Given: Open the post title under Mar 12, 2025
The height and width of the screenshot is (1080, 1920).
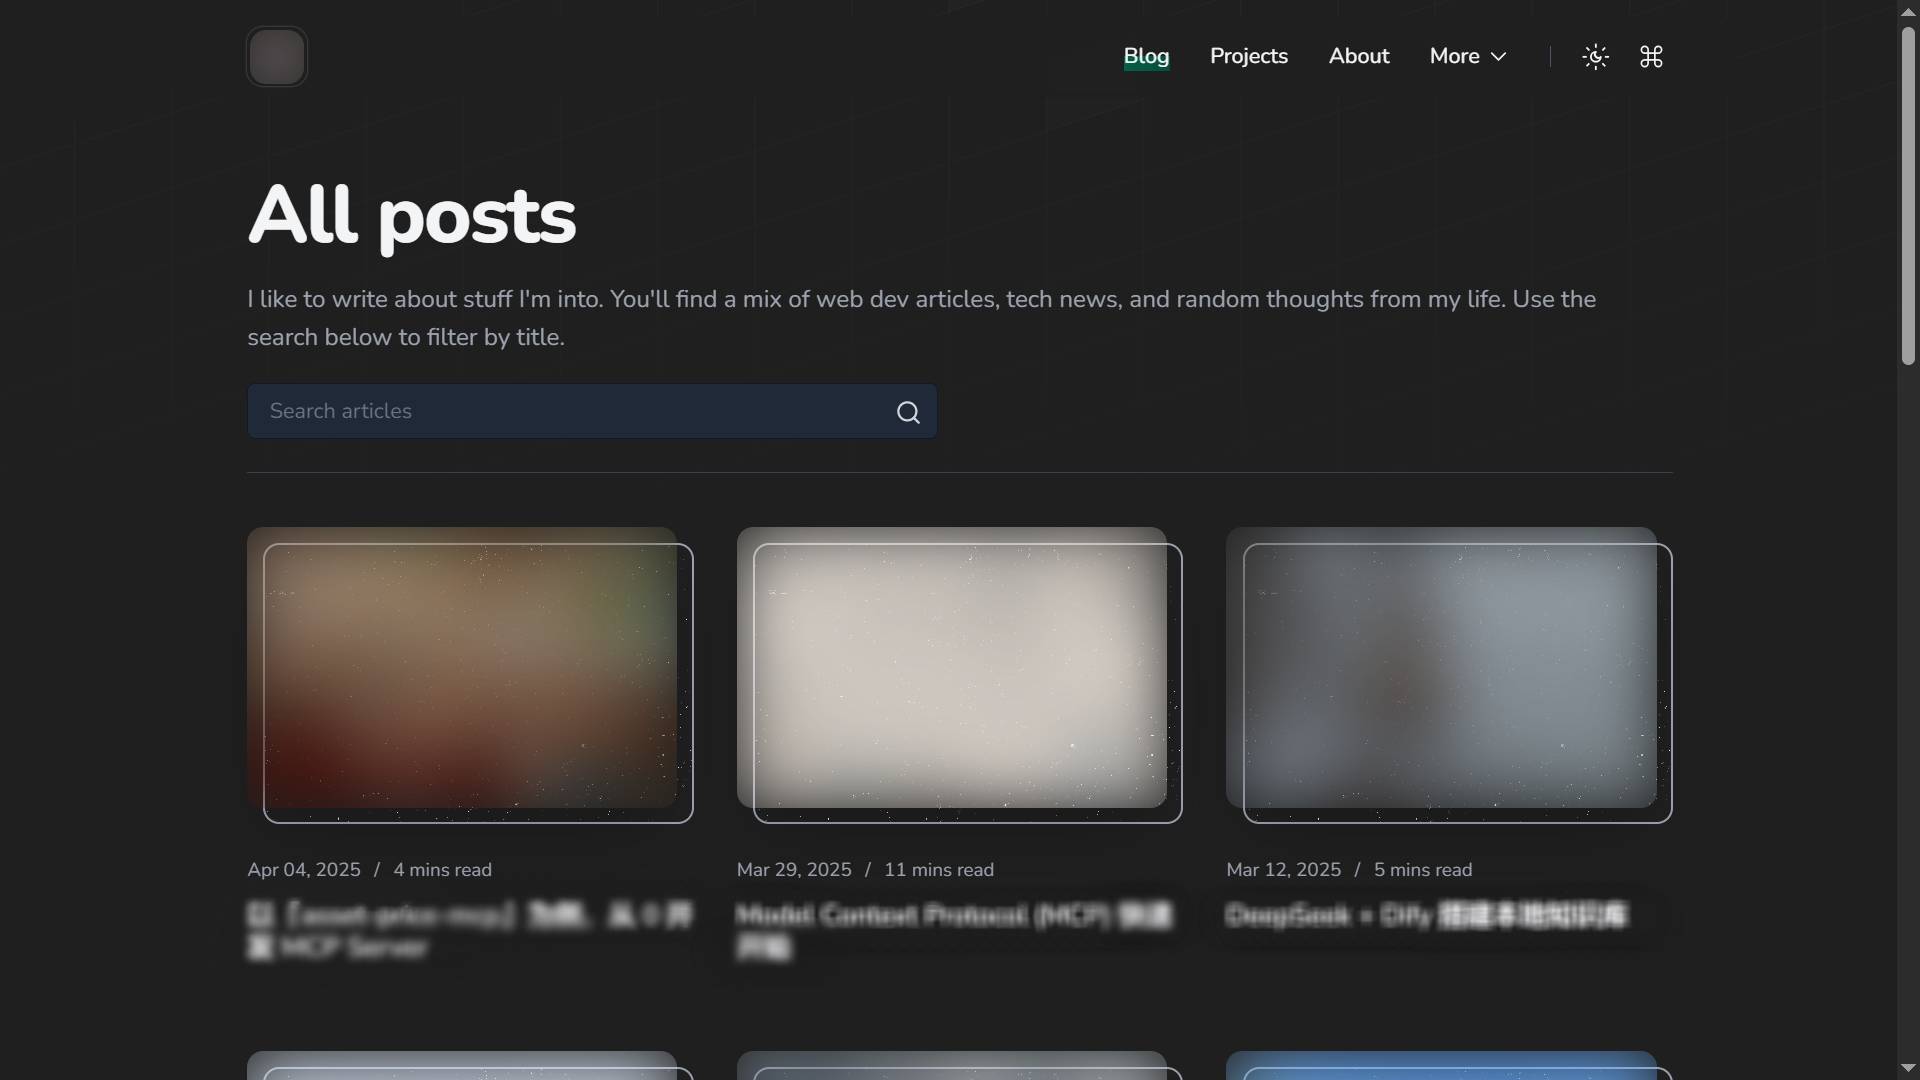Looking at the screenshot, I should tap(1427, 916).
